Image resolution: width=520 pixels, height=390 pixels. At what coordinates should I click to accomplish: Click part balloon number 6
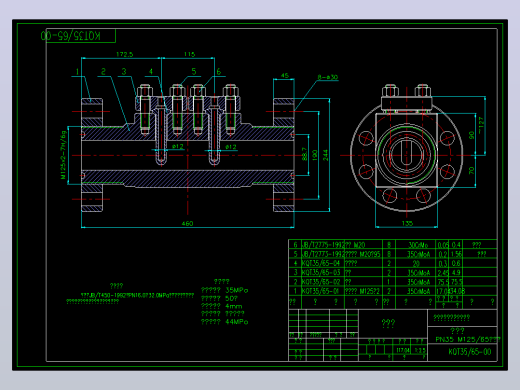click(x=219, y=72)
